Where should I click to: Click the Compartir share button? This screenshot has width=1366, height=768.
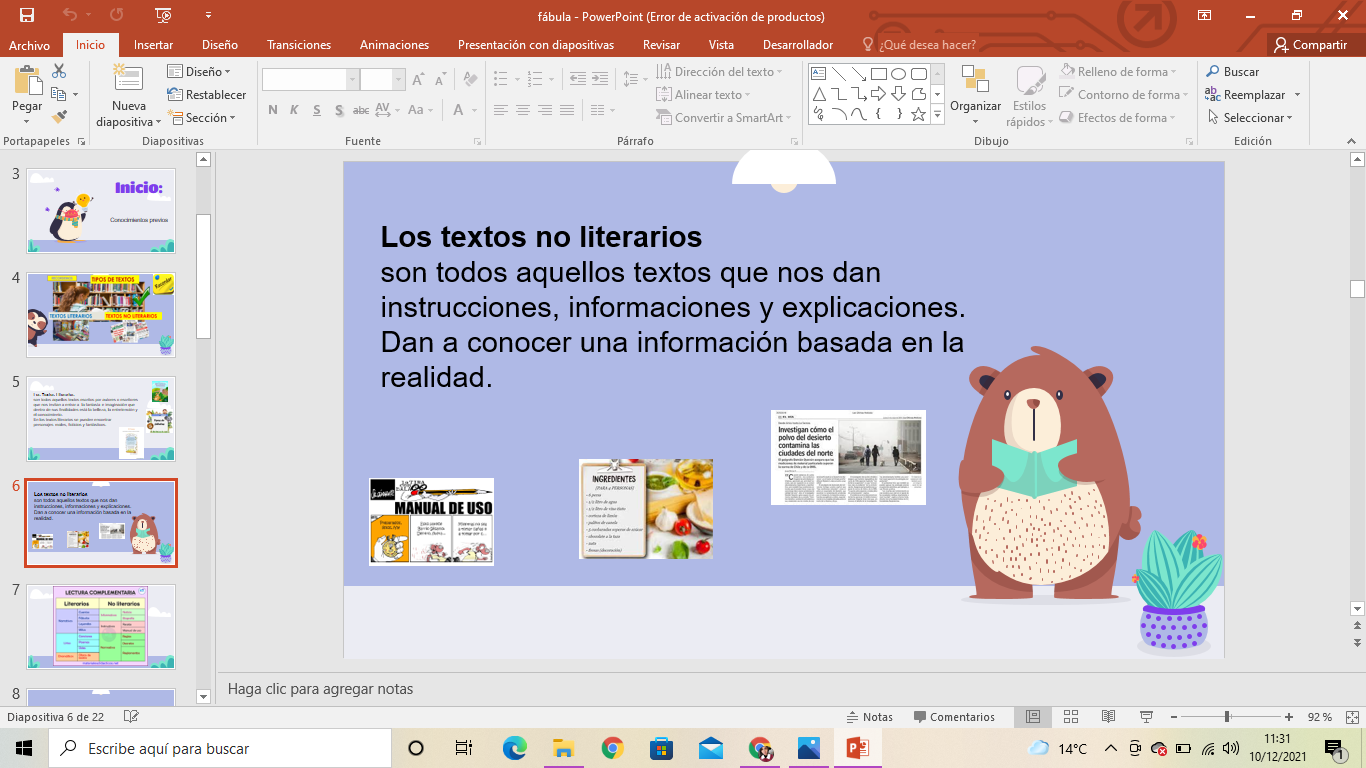1311,45
